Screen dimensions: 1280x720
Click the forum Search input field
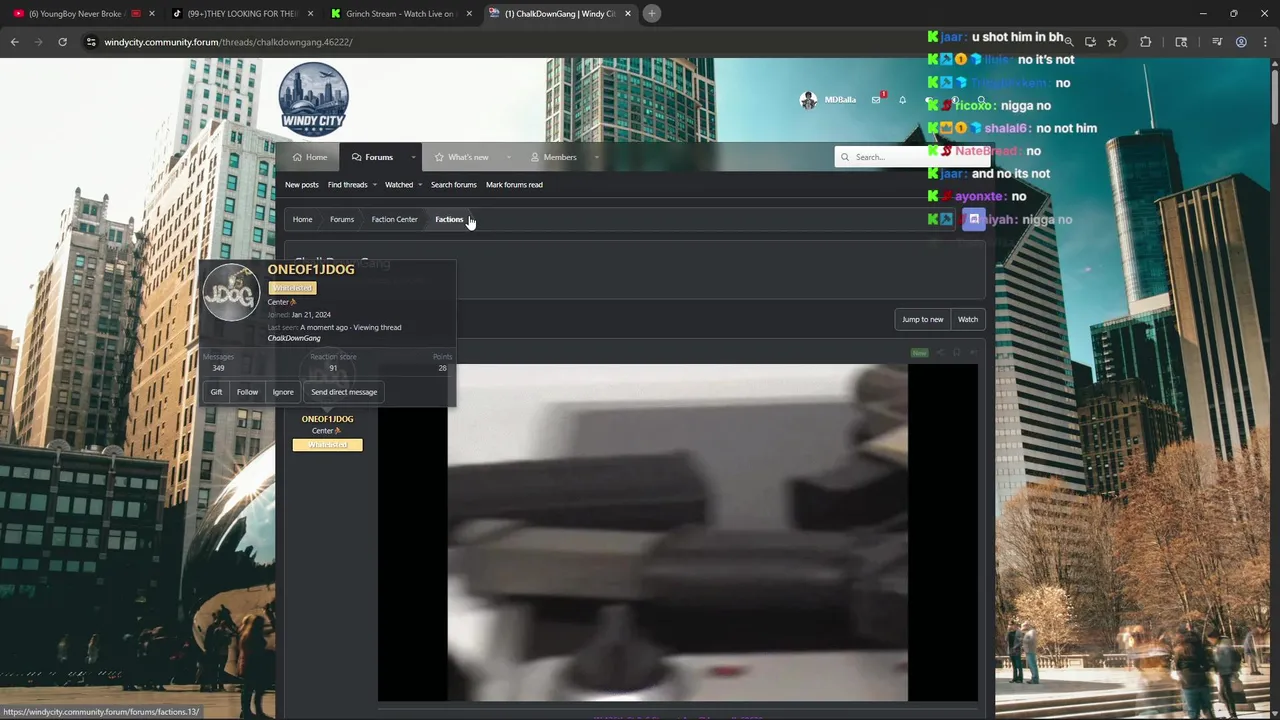coord(910,157)
